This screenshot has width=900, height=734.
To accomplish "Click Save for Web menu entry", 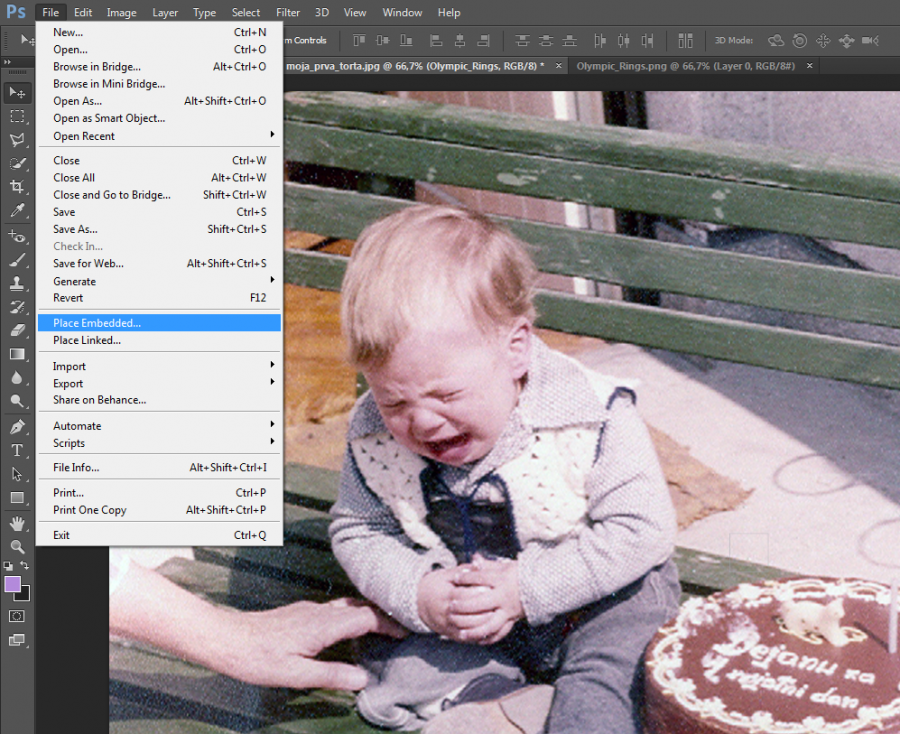I will tap(88, 263).
